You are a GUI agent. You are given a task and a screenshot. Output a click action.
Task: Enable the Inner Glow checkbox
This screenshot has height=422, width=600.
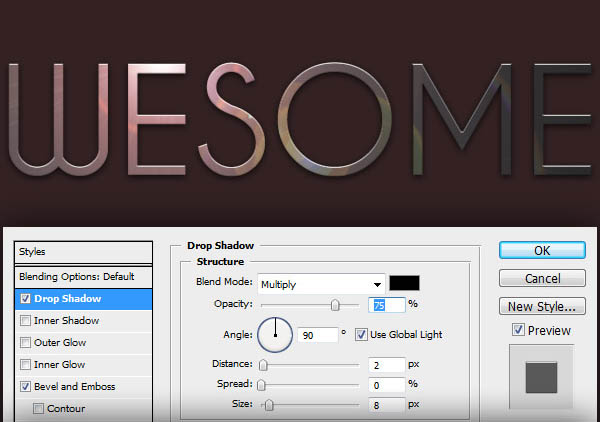click(25, 364)
